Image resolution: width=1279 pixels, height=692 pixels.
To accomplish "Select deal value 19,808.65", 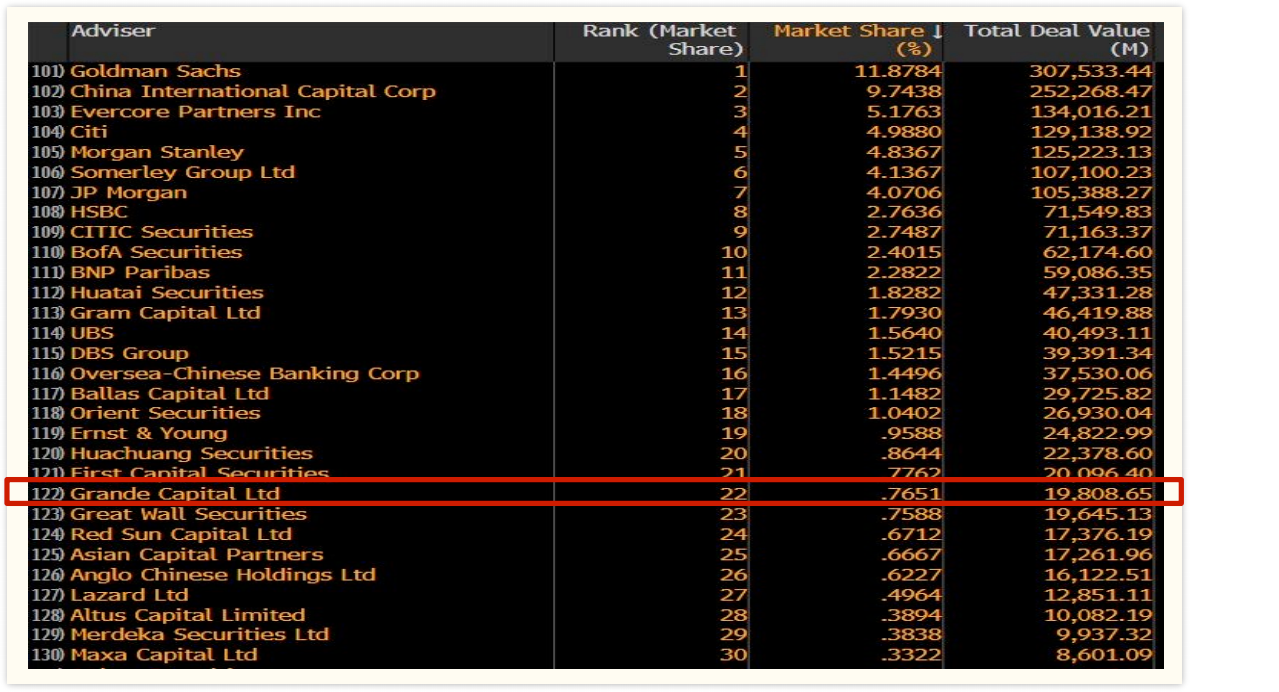I will [x=1097, y=494].
